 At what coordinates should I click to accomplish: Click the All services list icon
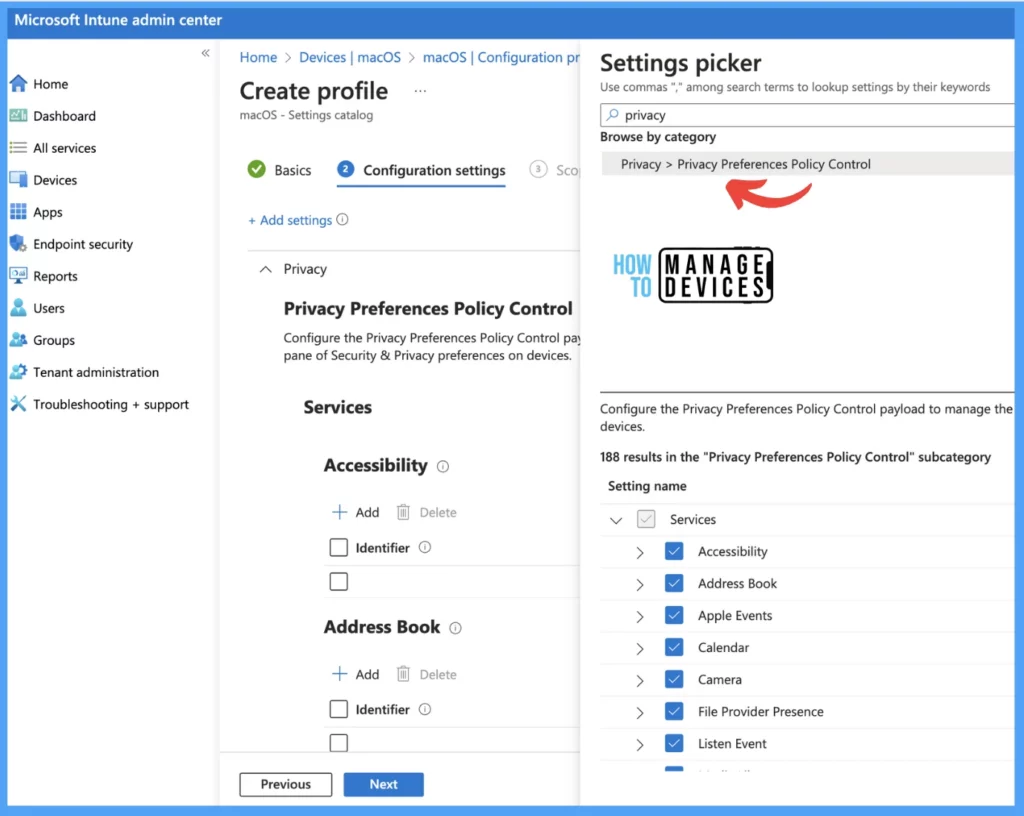18,148
